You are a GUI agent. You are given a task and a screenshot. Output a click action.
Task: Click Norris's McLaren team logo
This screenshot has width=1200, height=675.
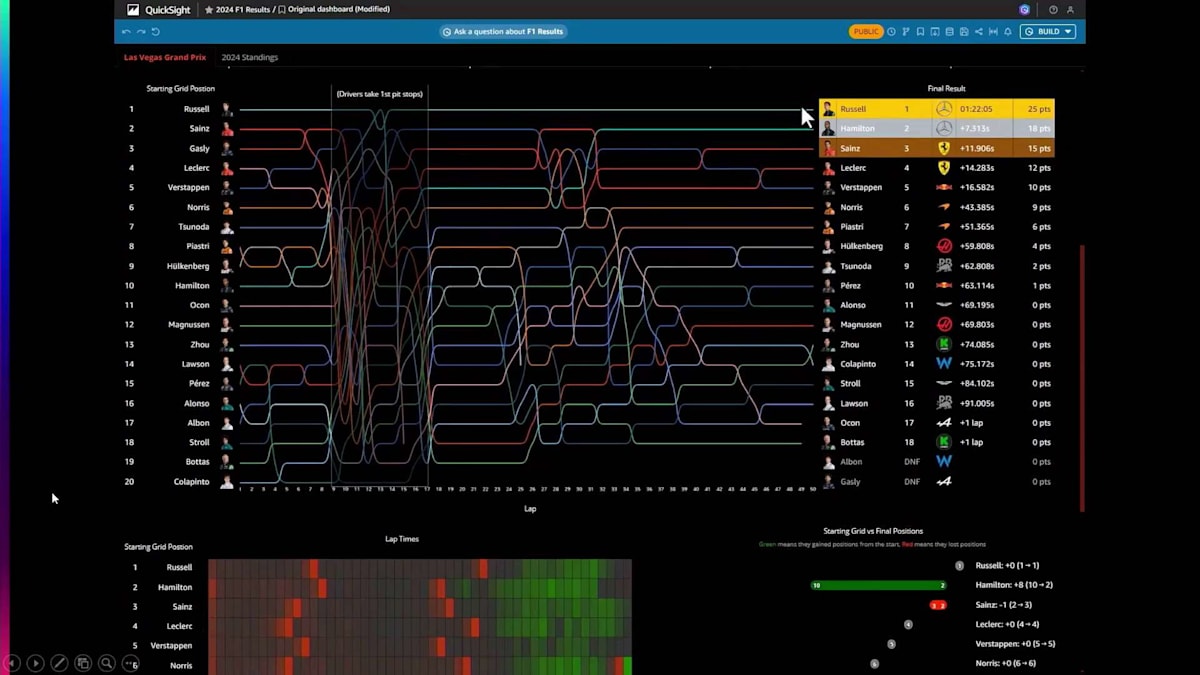[x=944, y=207]
